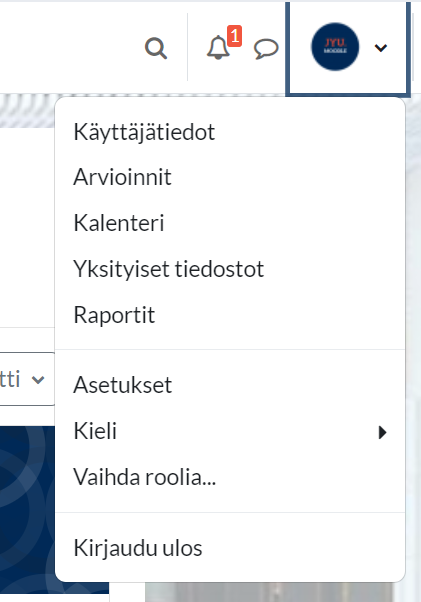
Task: Expand the Kieli submenu arrow
Action: click(382, 432)
